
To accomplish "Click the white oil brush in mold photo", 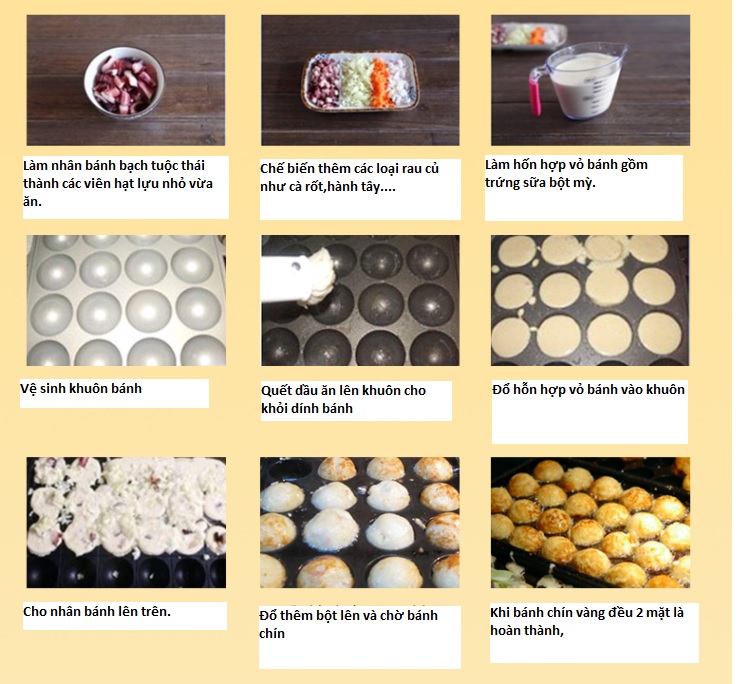I will point(298,279).
